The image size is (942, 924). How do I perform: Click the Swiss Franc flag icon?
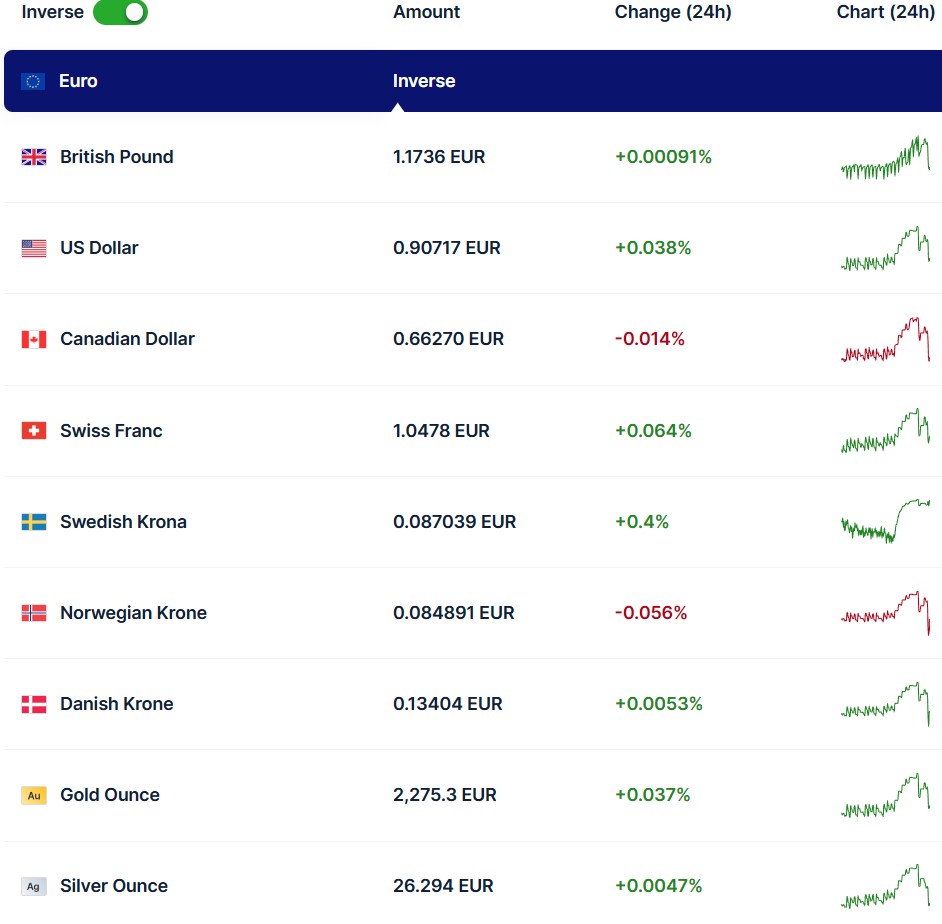coord(34,431)
